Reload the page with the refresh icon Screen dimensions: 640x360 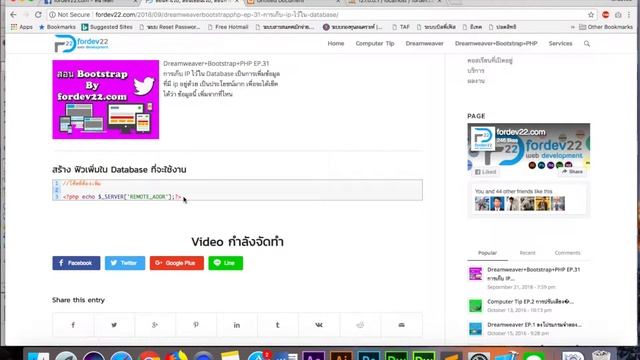tap(38, 15)
